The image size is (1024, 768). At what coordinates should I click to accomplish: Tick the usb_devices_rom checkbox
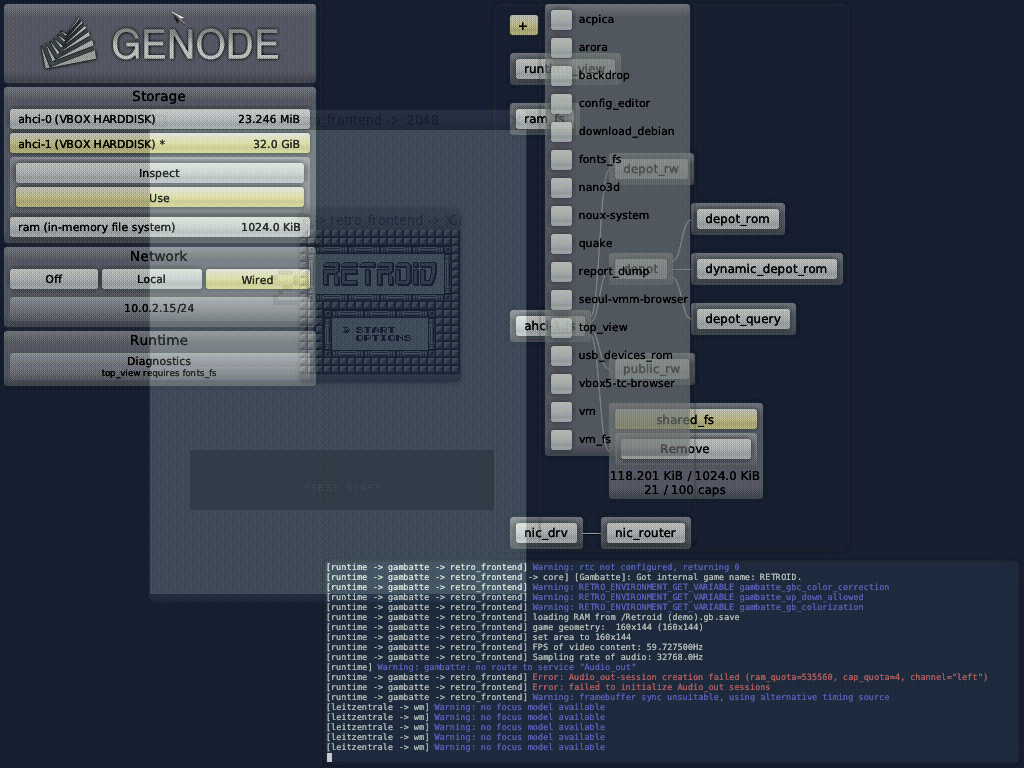(x=561, y=355)
